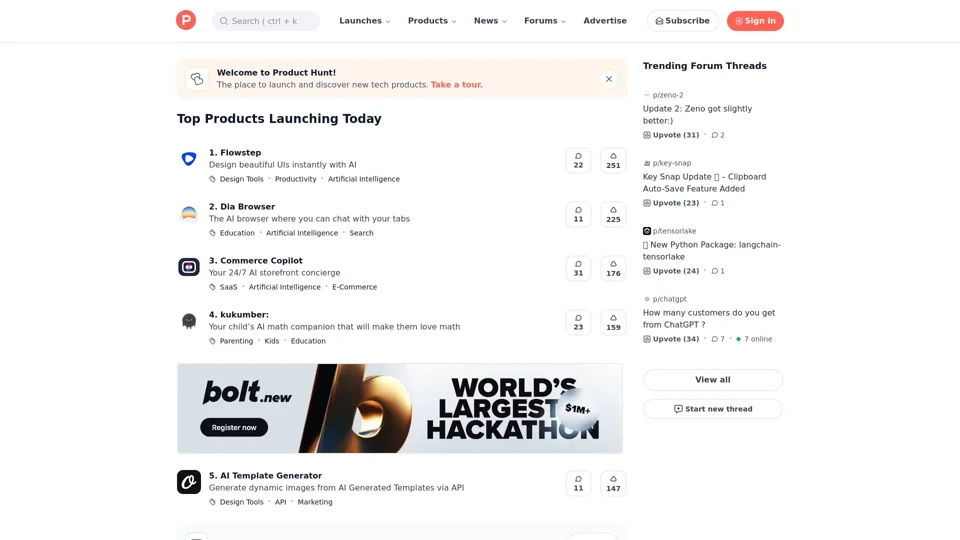
Task: Select the Marketing tag
Action: point(315,502)
